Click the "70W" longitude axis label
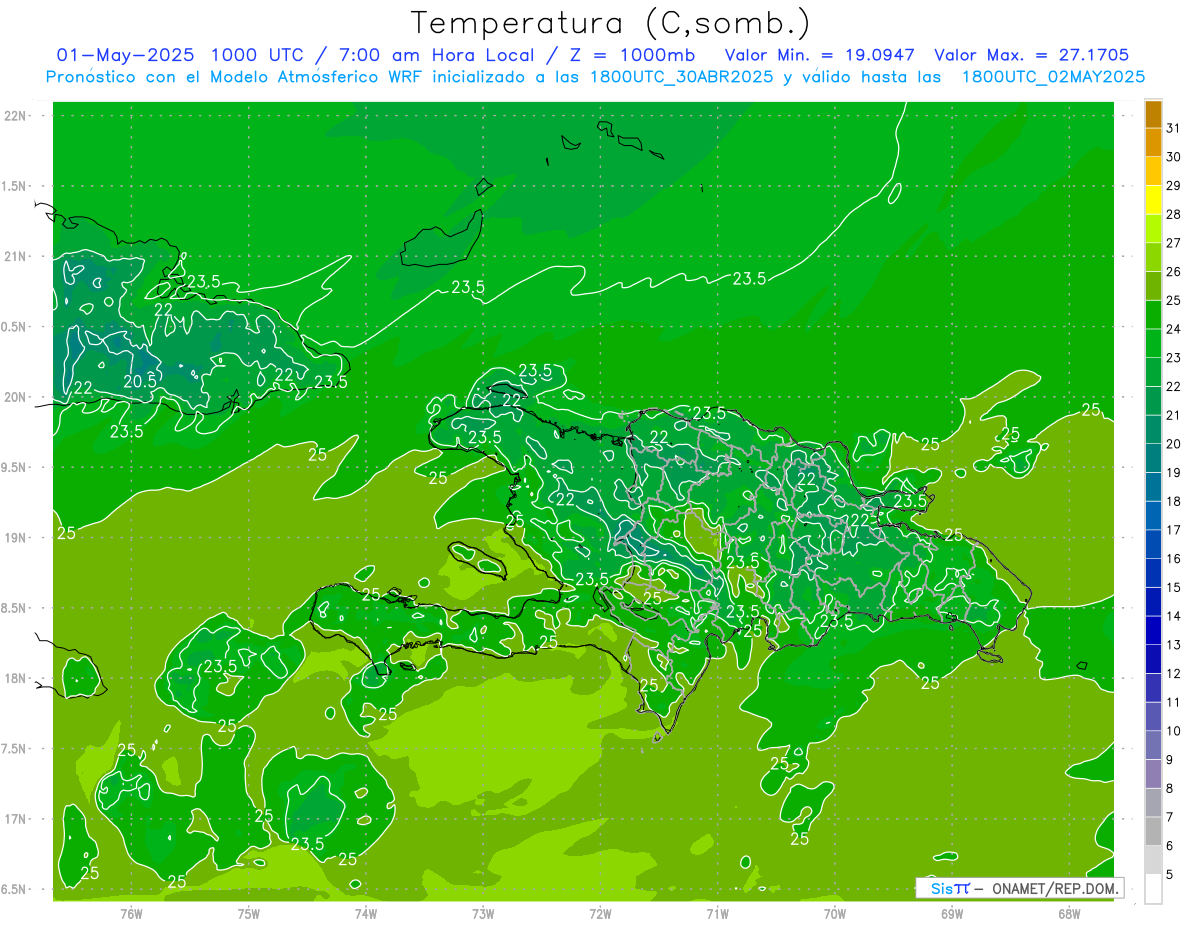The width and height of the screenshot is (1200, 927). (x=835, y=913)
